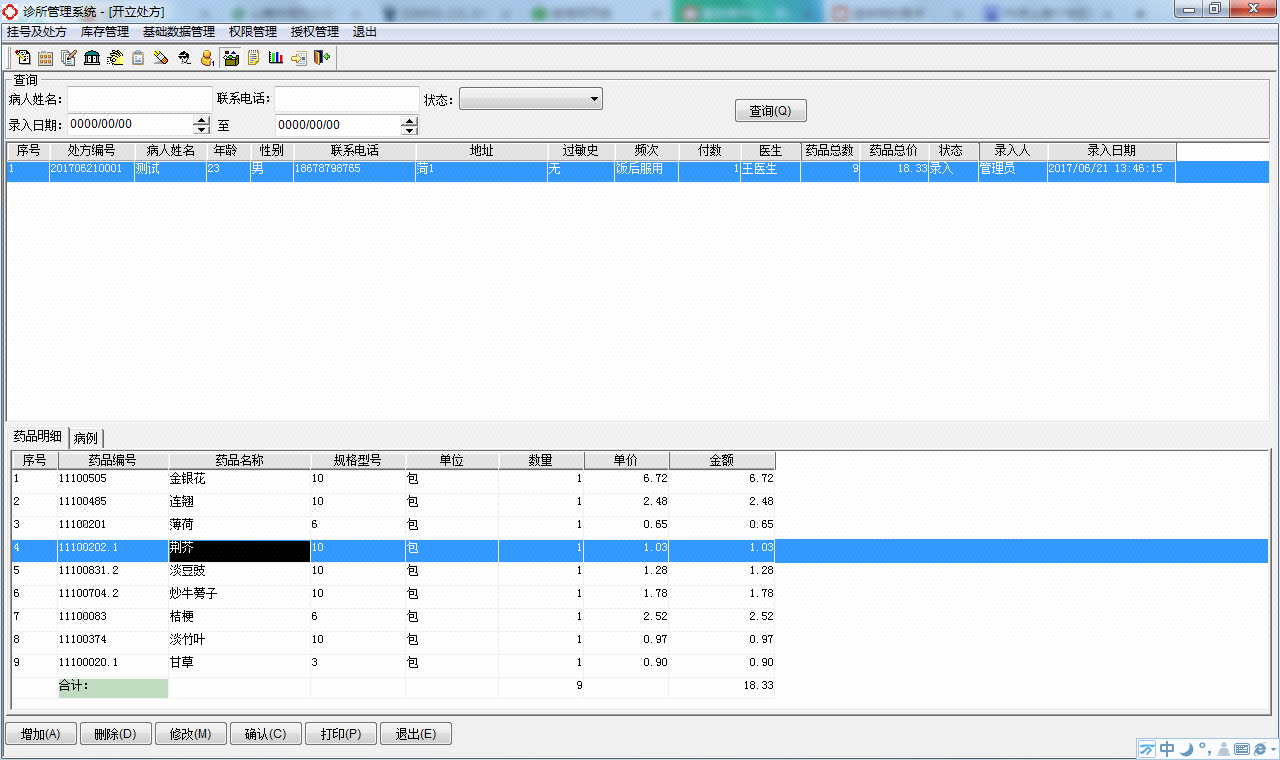This screenshot has height=760, width=1280.
Task: Click the Wubi logo on the IME bar
Action: click(1147, 749)
